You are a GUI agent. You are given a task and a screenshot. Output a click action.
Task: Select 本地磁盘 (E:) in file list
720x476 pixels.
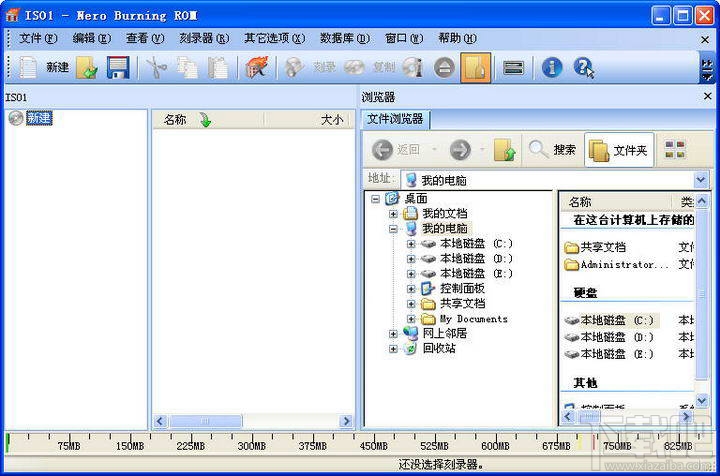(609, 354)
